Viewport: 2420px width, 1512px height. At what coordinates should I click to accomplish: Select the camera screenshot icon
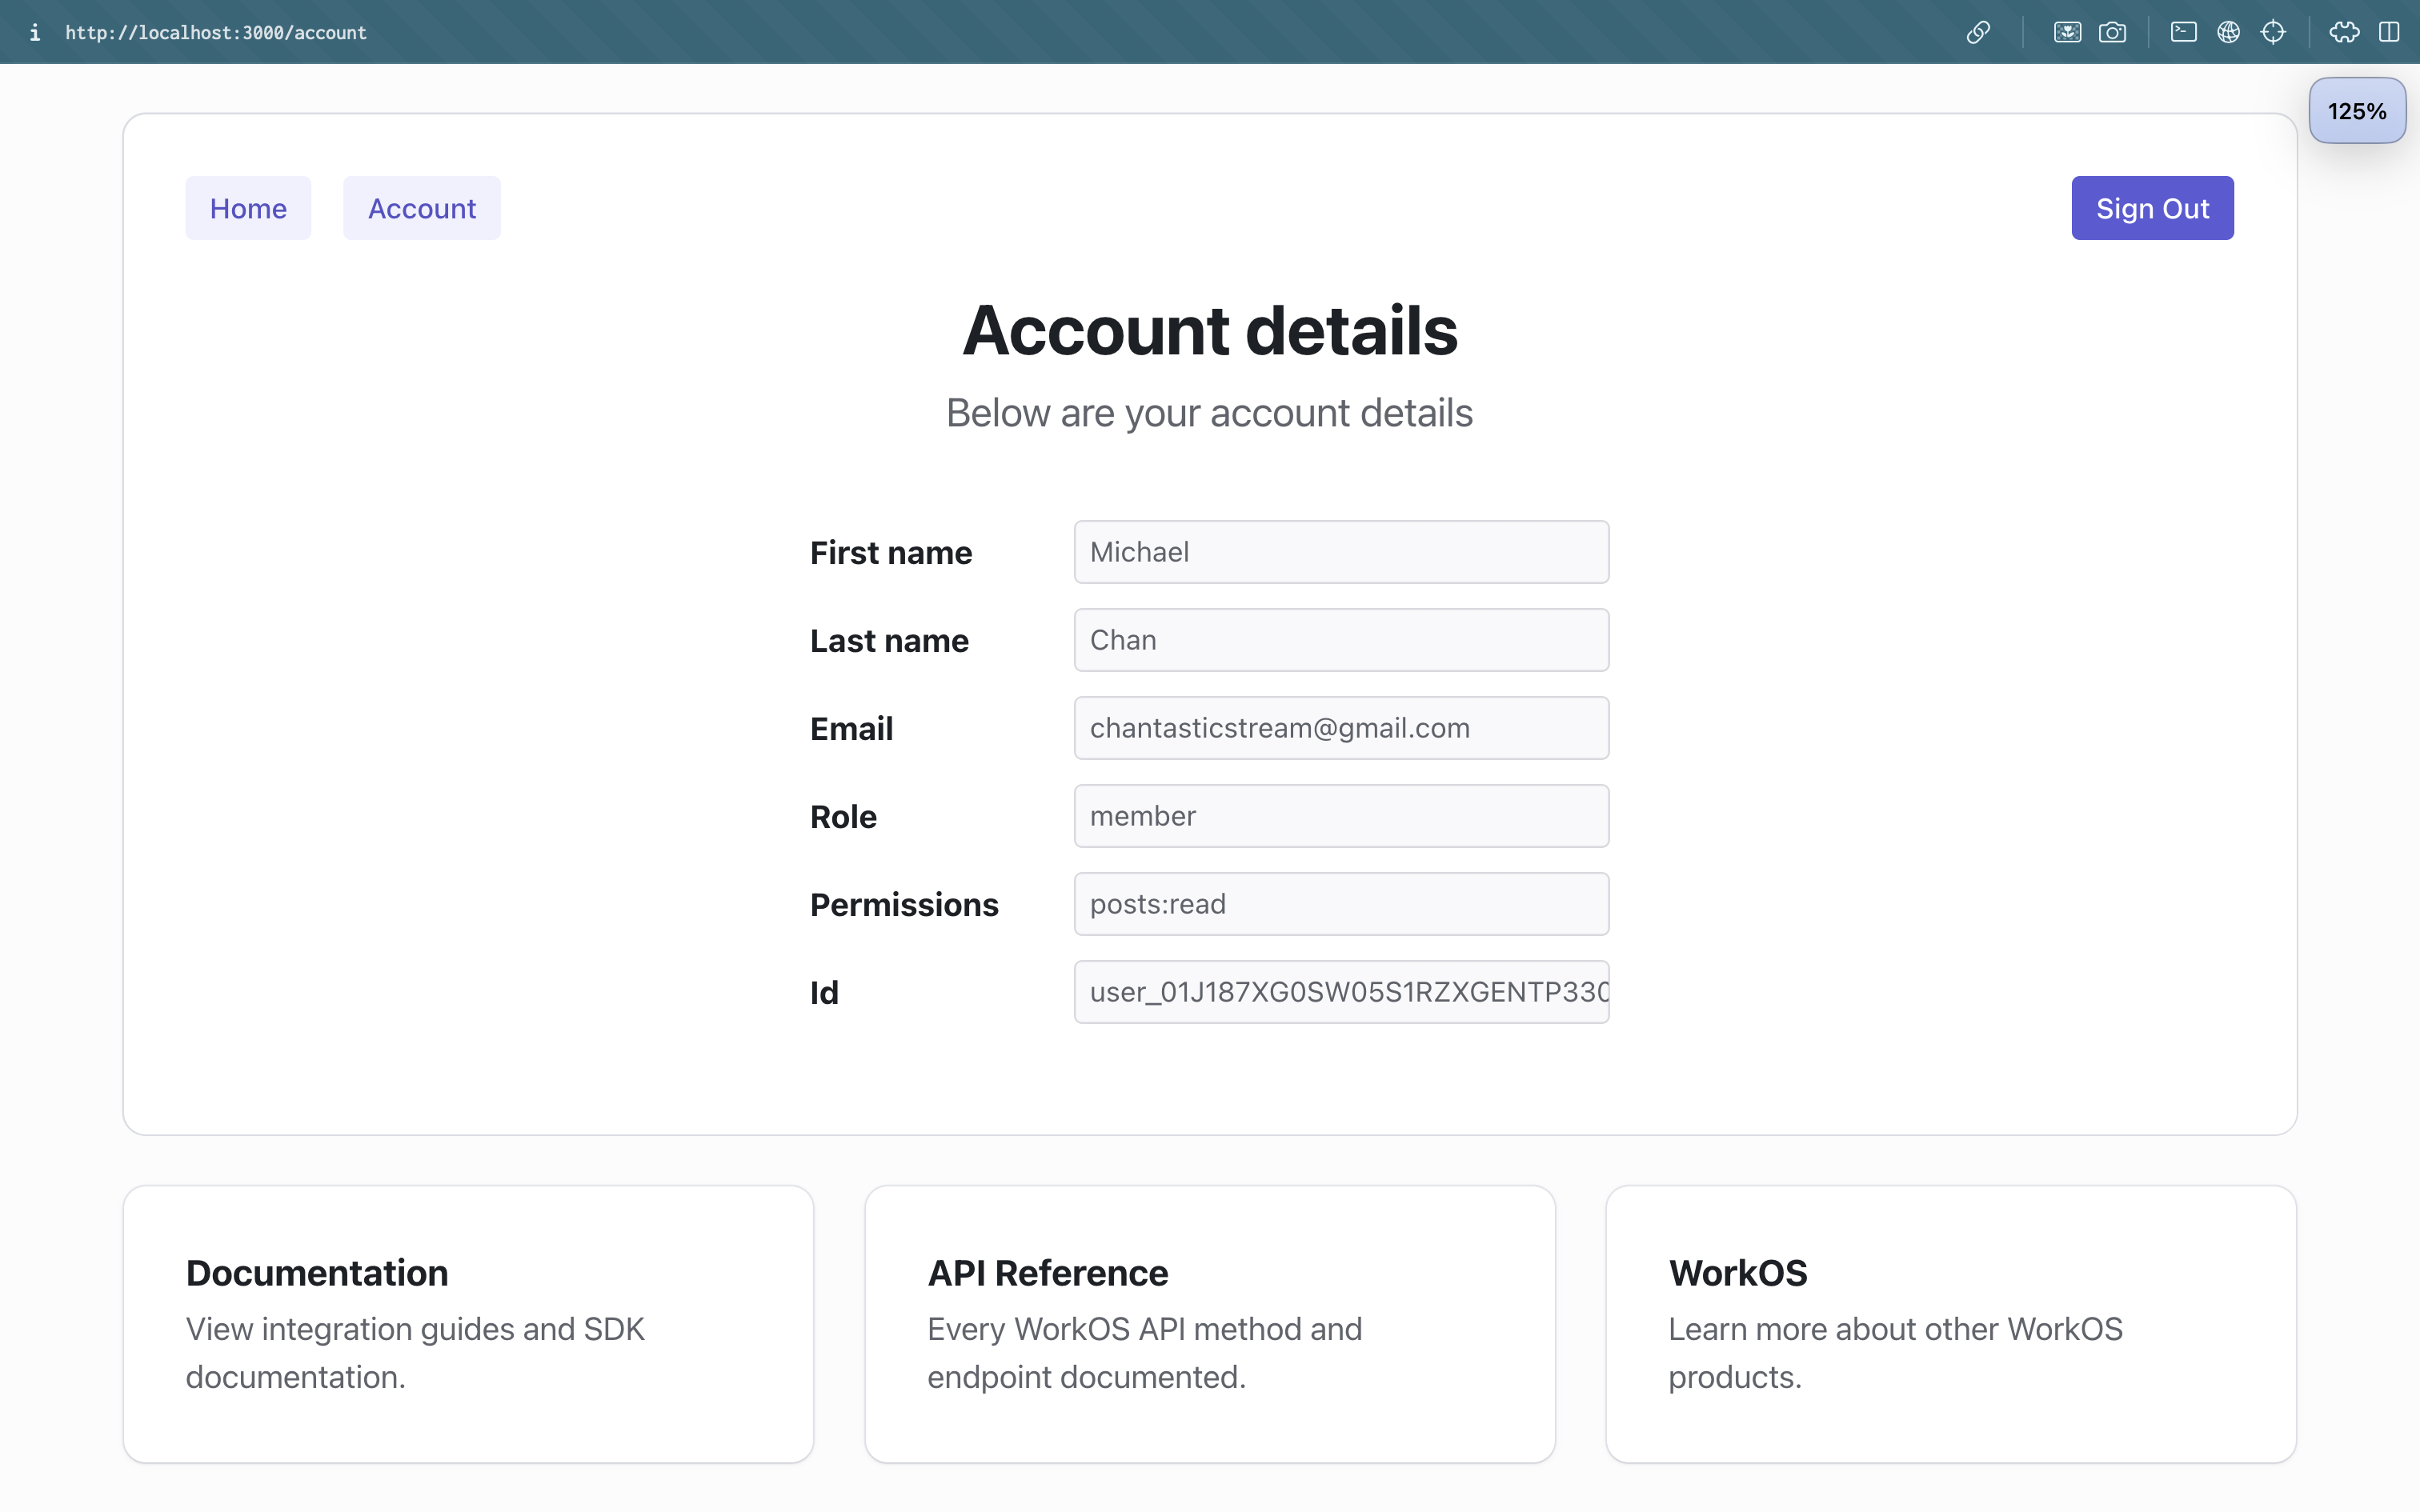(2114, 32)
